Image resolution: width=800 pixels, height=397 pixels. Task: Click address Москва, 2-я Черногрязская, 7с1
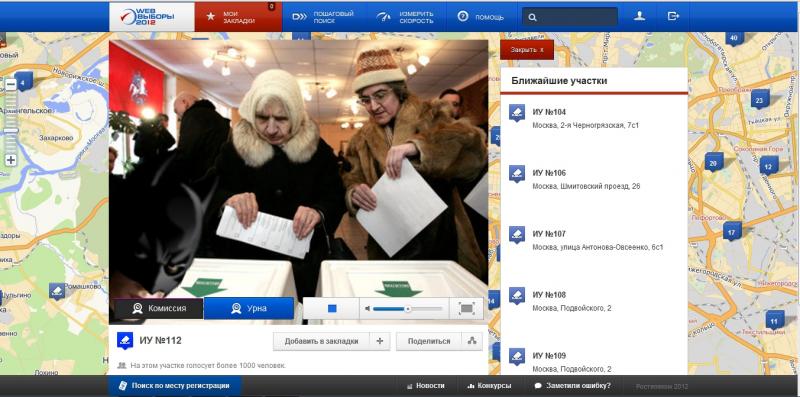[586, 125]
